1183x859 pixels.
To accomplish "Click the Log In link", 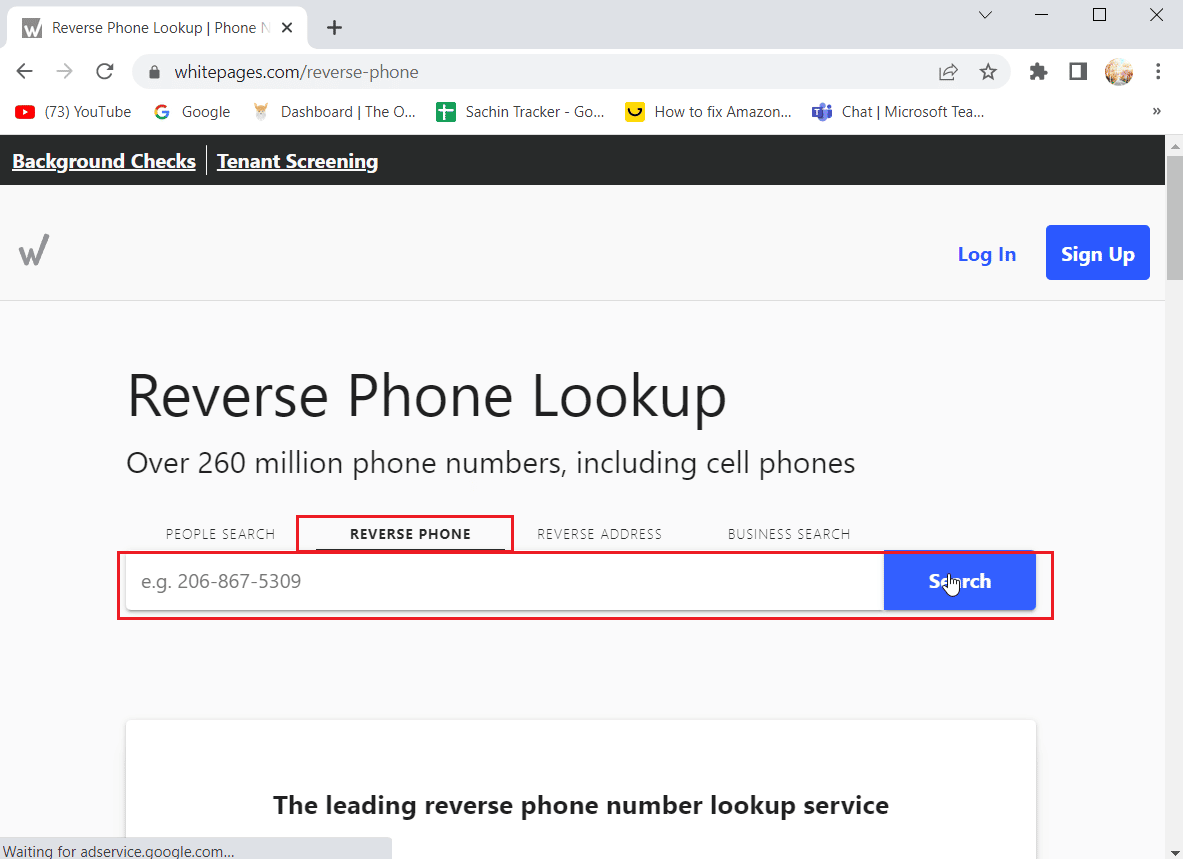I will [987, 254].
